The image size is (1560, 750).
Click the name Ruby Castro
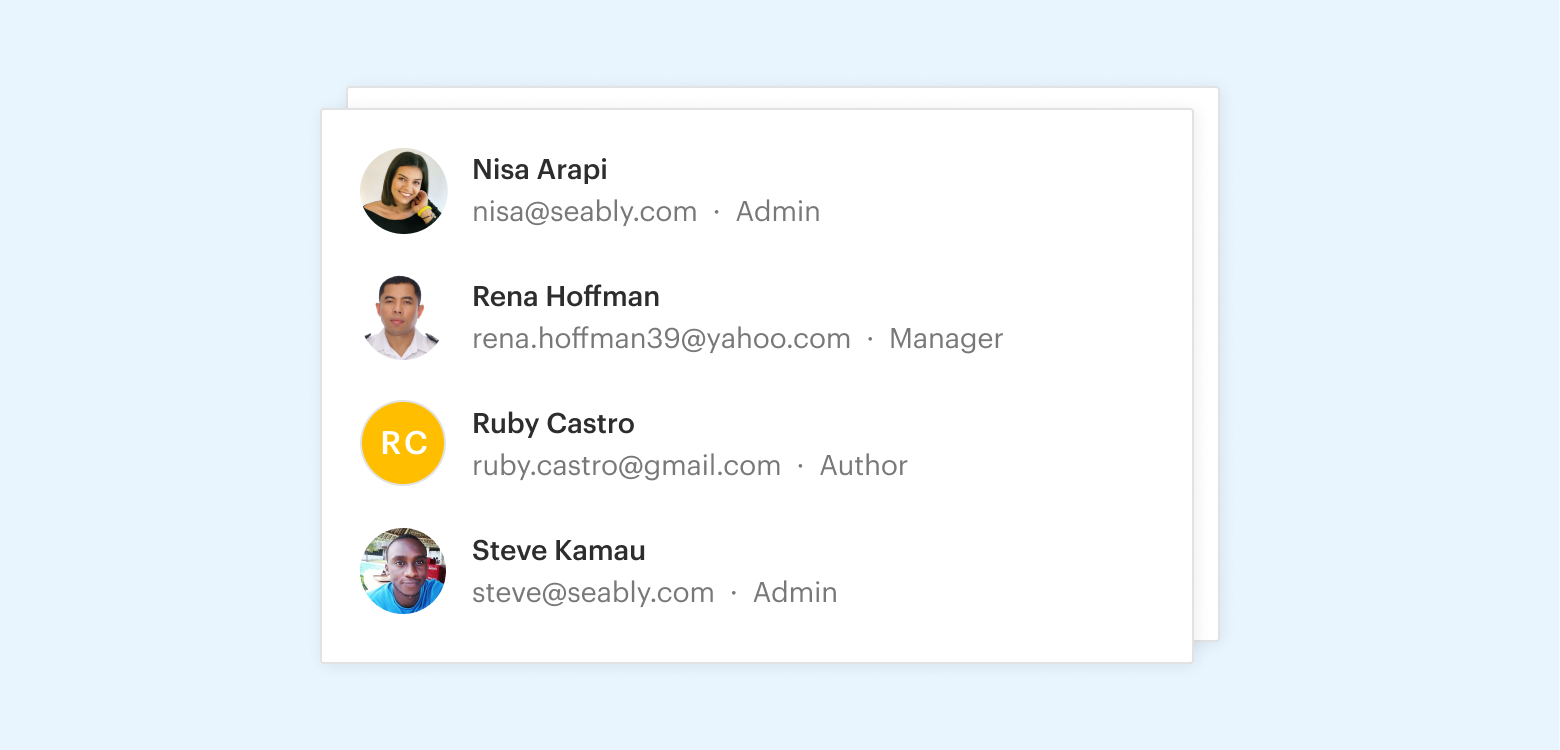pos(553,423)
